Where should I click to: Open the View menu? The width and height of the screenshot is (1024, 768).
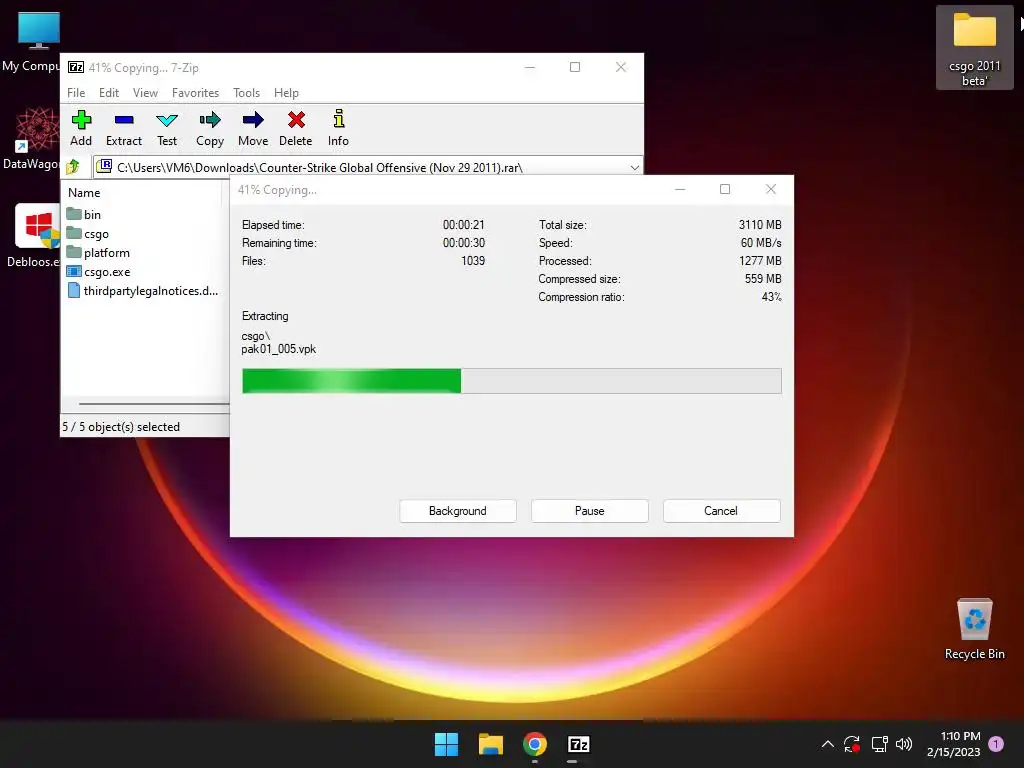(146, 93)
